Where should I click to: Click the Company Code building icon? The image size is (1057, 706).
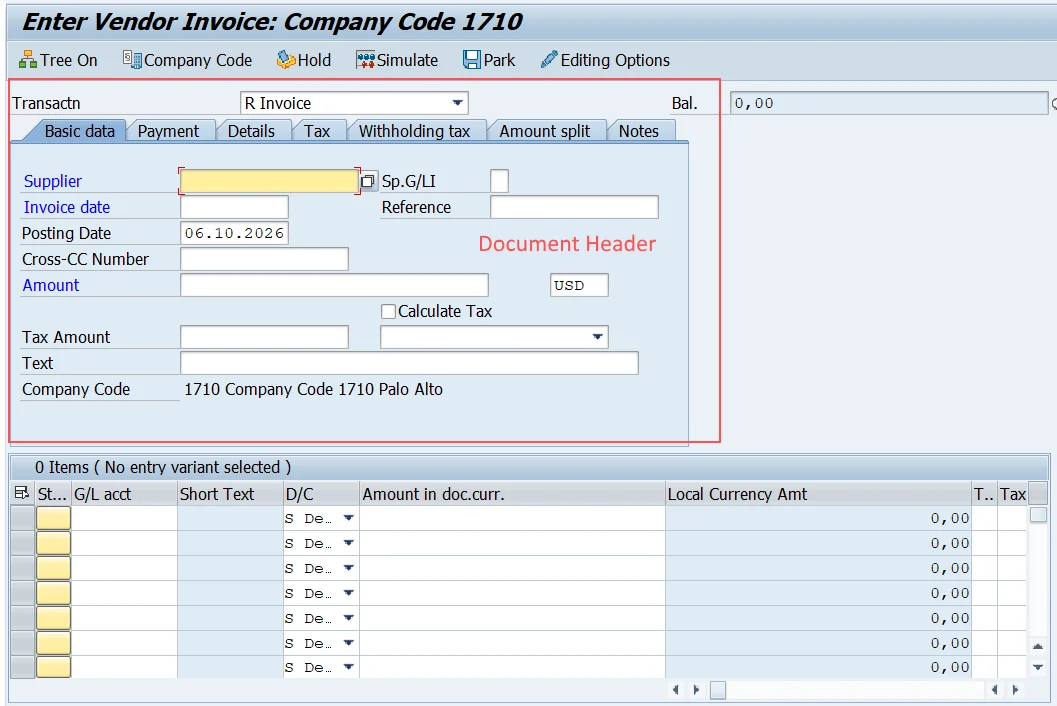pyautogui.click(x=131, y=59)
